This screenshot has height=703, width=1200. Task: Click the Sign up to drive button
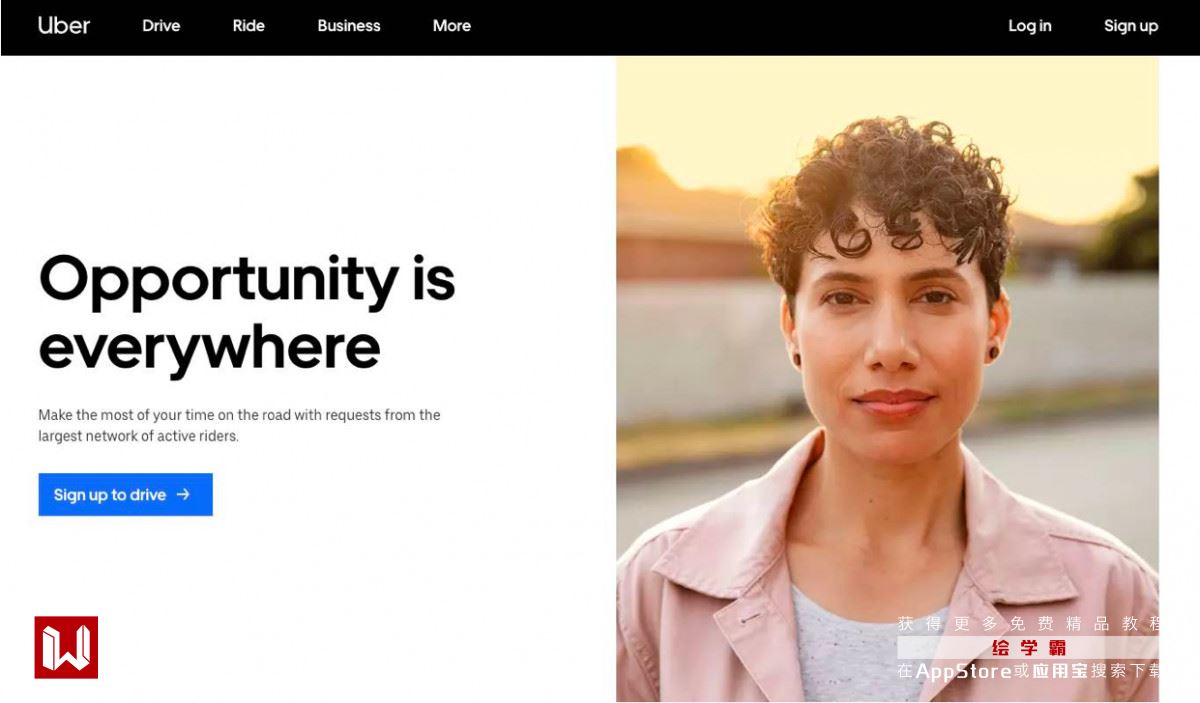(126, 494)
